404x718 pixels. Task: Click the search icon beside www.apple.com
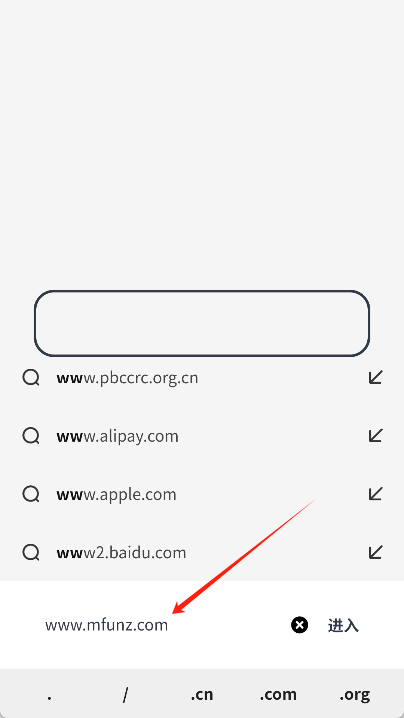click(31, 494)
